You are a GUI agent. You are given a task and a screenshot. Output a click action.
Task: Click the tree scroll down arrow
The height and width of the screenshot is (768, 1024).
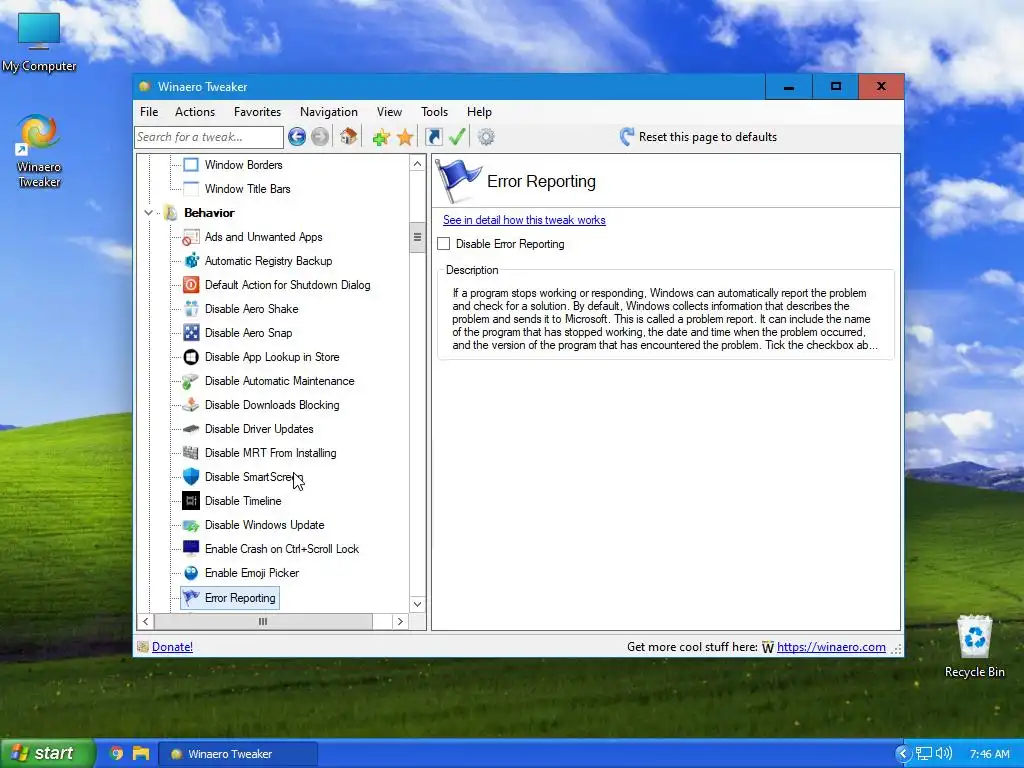click(x=417, y=604)
